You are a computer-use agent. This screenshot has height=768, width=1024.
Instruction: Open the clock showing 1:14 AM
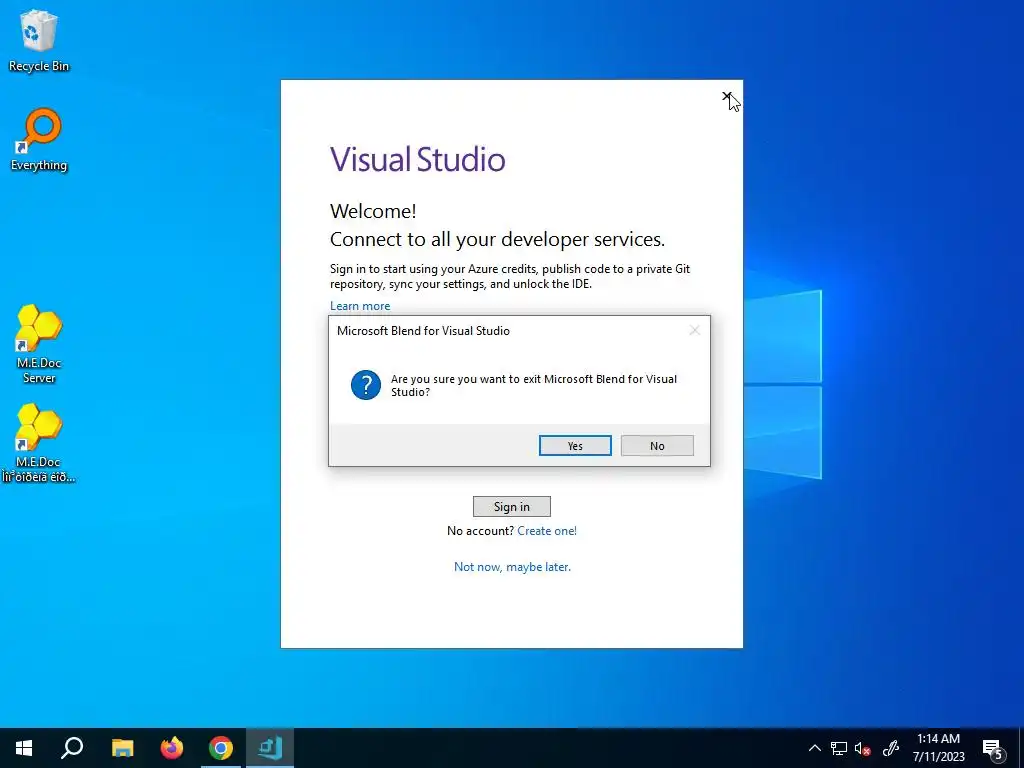pos(938,748)
